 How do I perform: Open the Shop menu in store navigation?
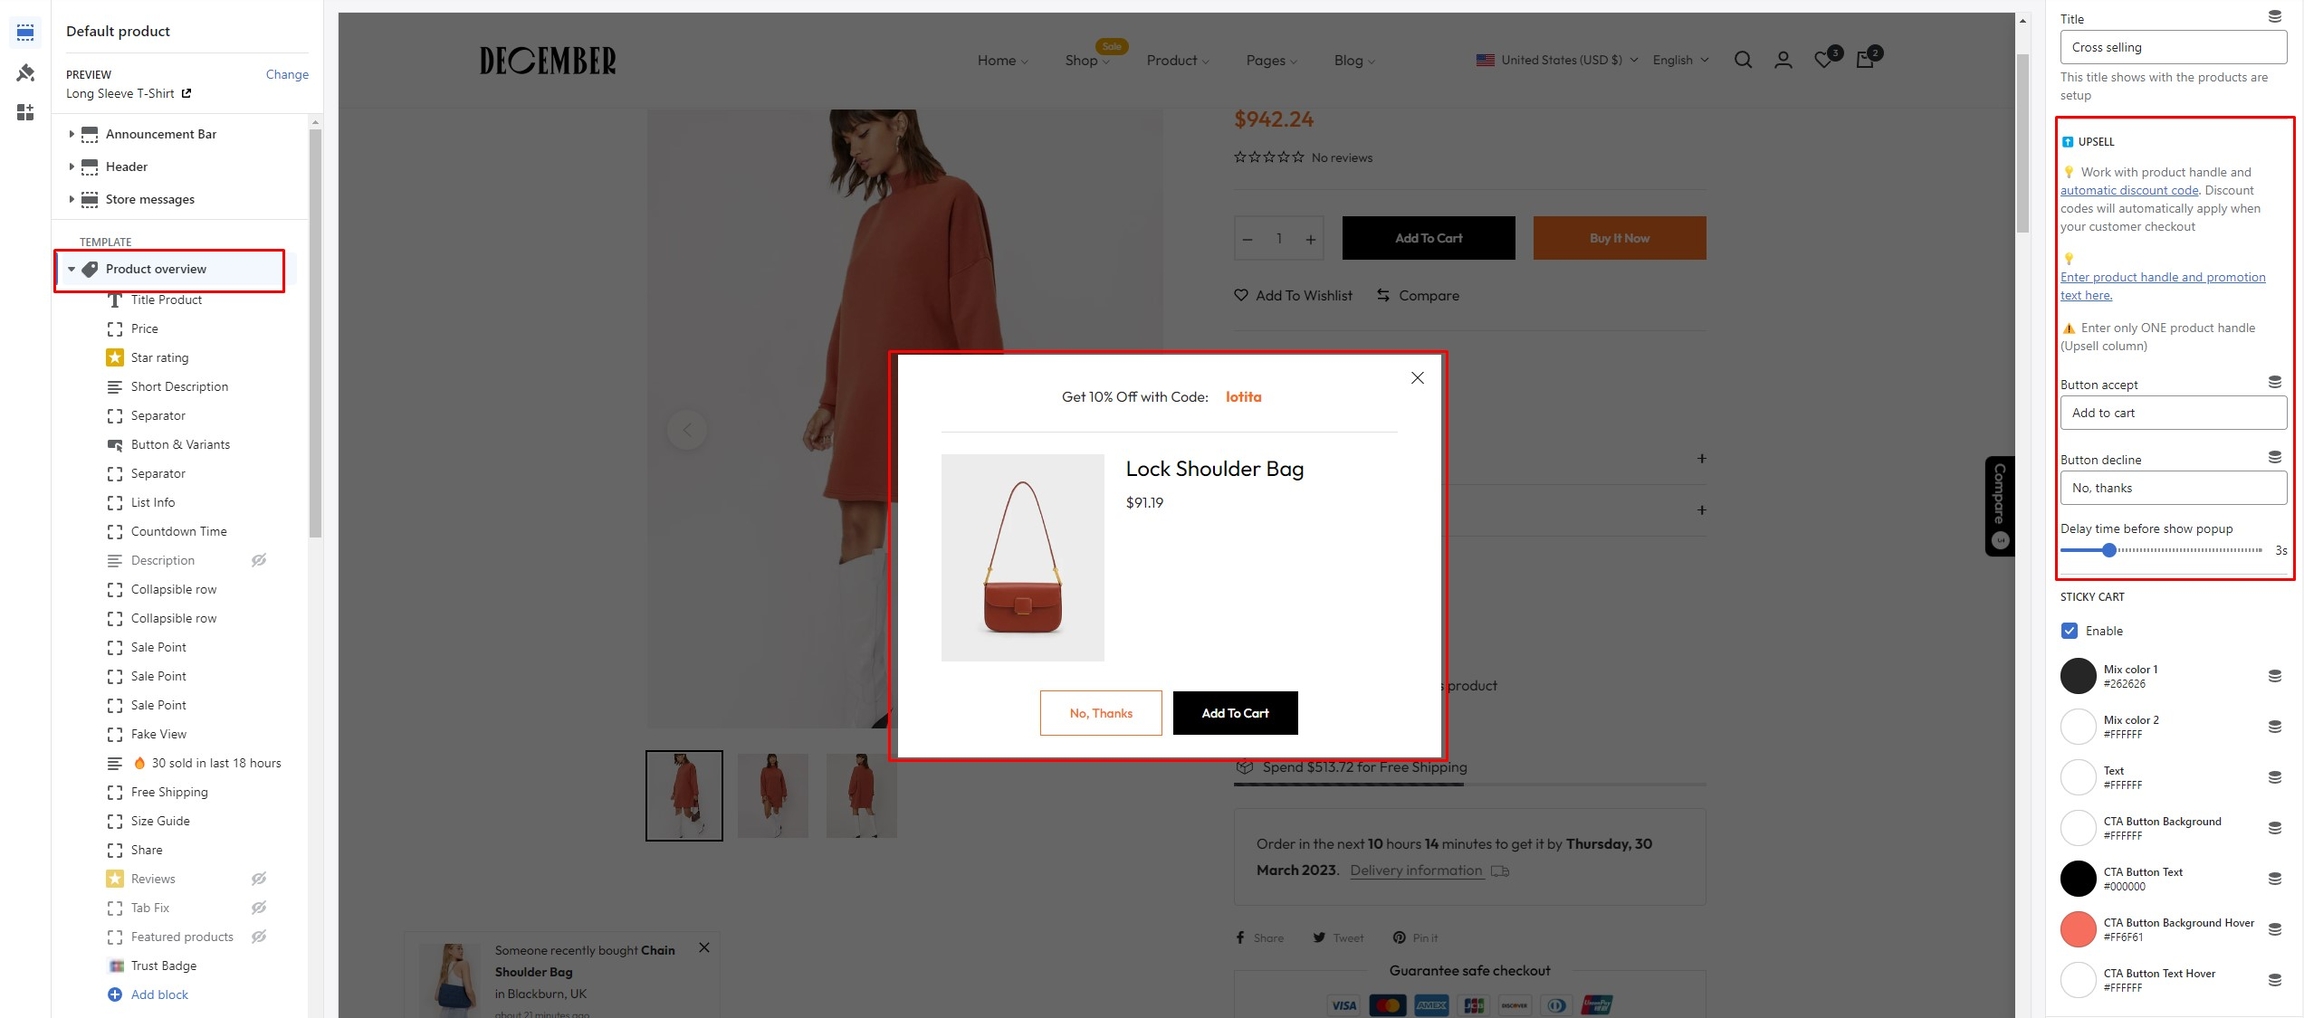[x=1087, y=60]
